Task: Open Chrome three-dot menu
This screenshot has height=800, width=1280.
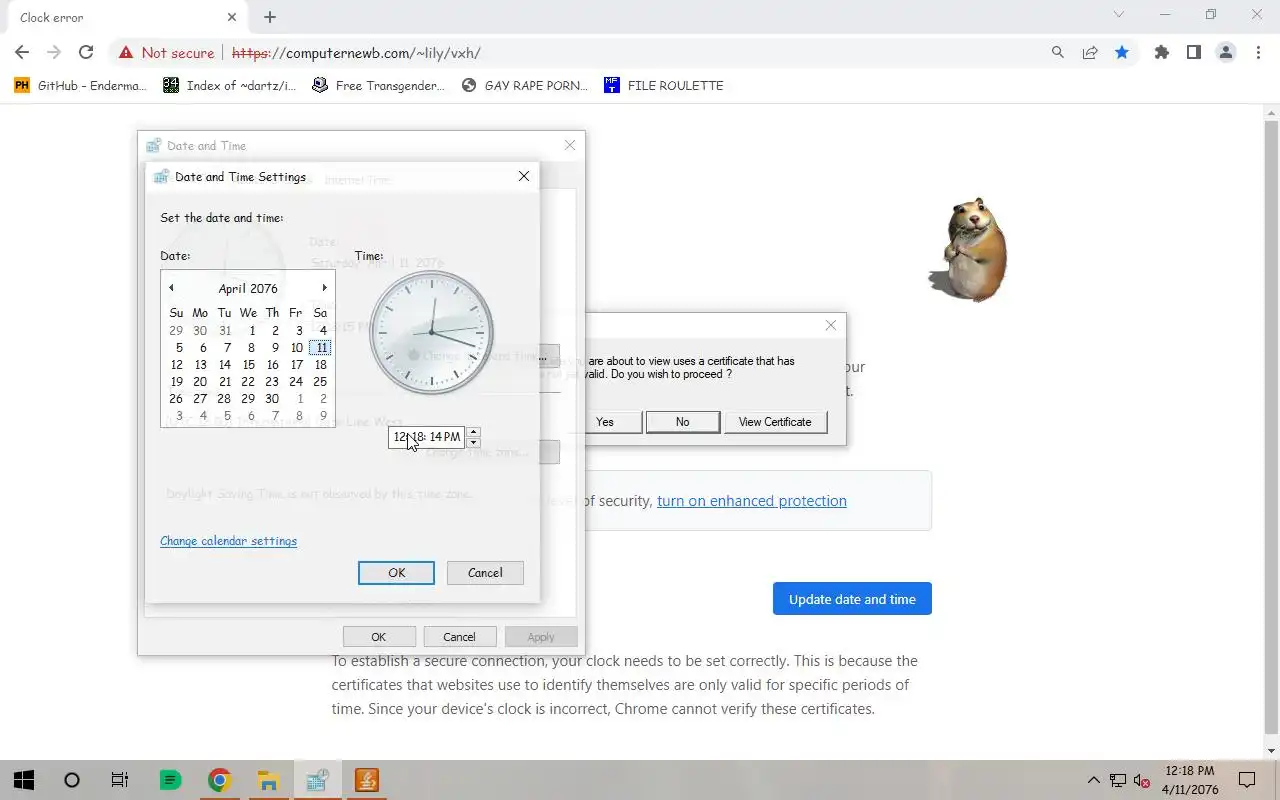Action: click(x=1258, y=53)
